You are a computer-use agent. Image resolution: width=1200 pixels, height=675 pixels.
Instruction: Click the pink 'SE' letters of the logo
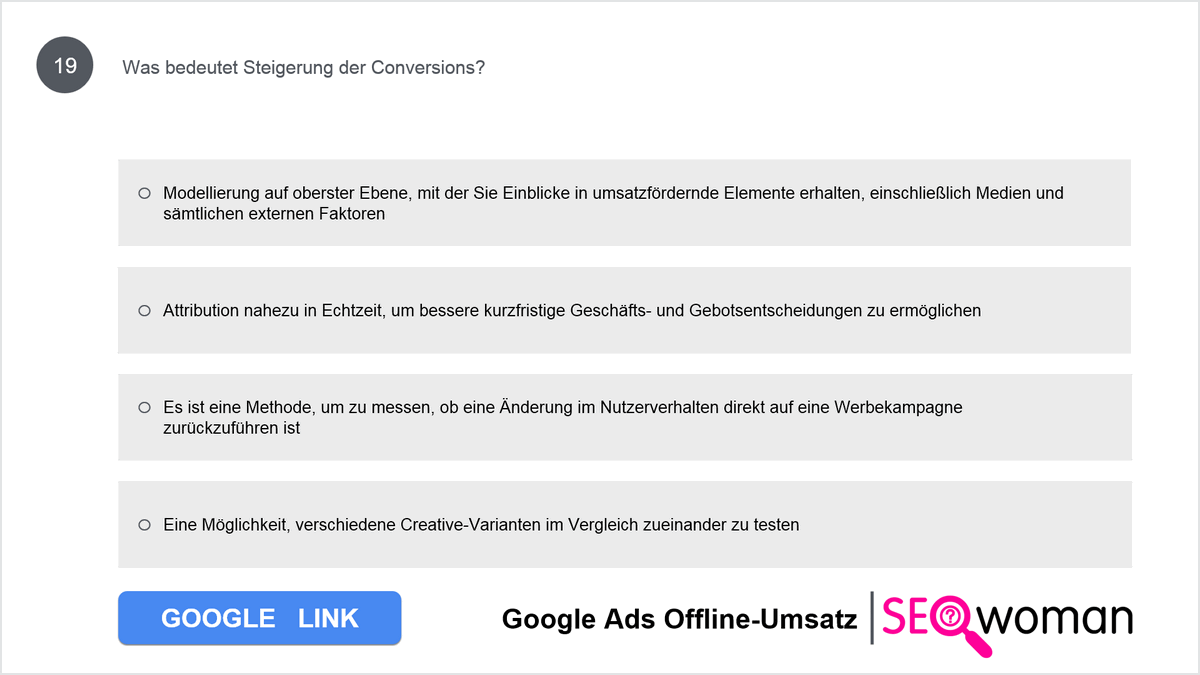point(906,617)
